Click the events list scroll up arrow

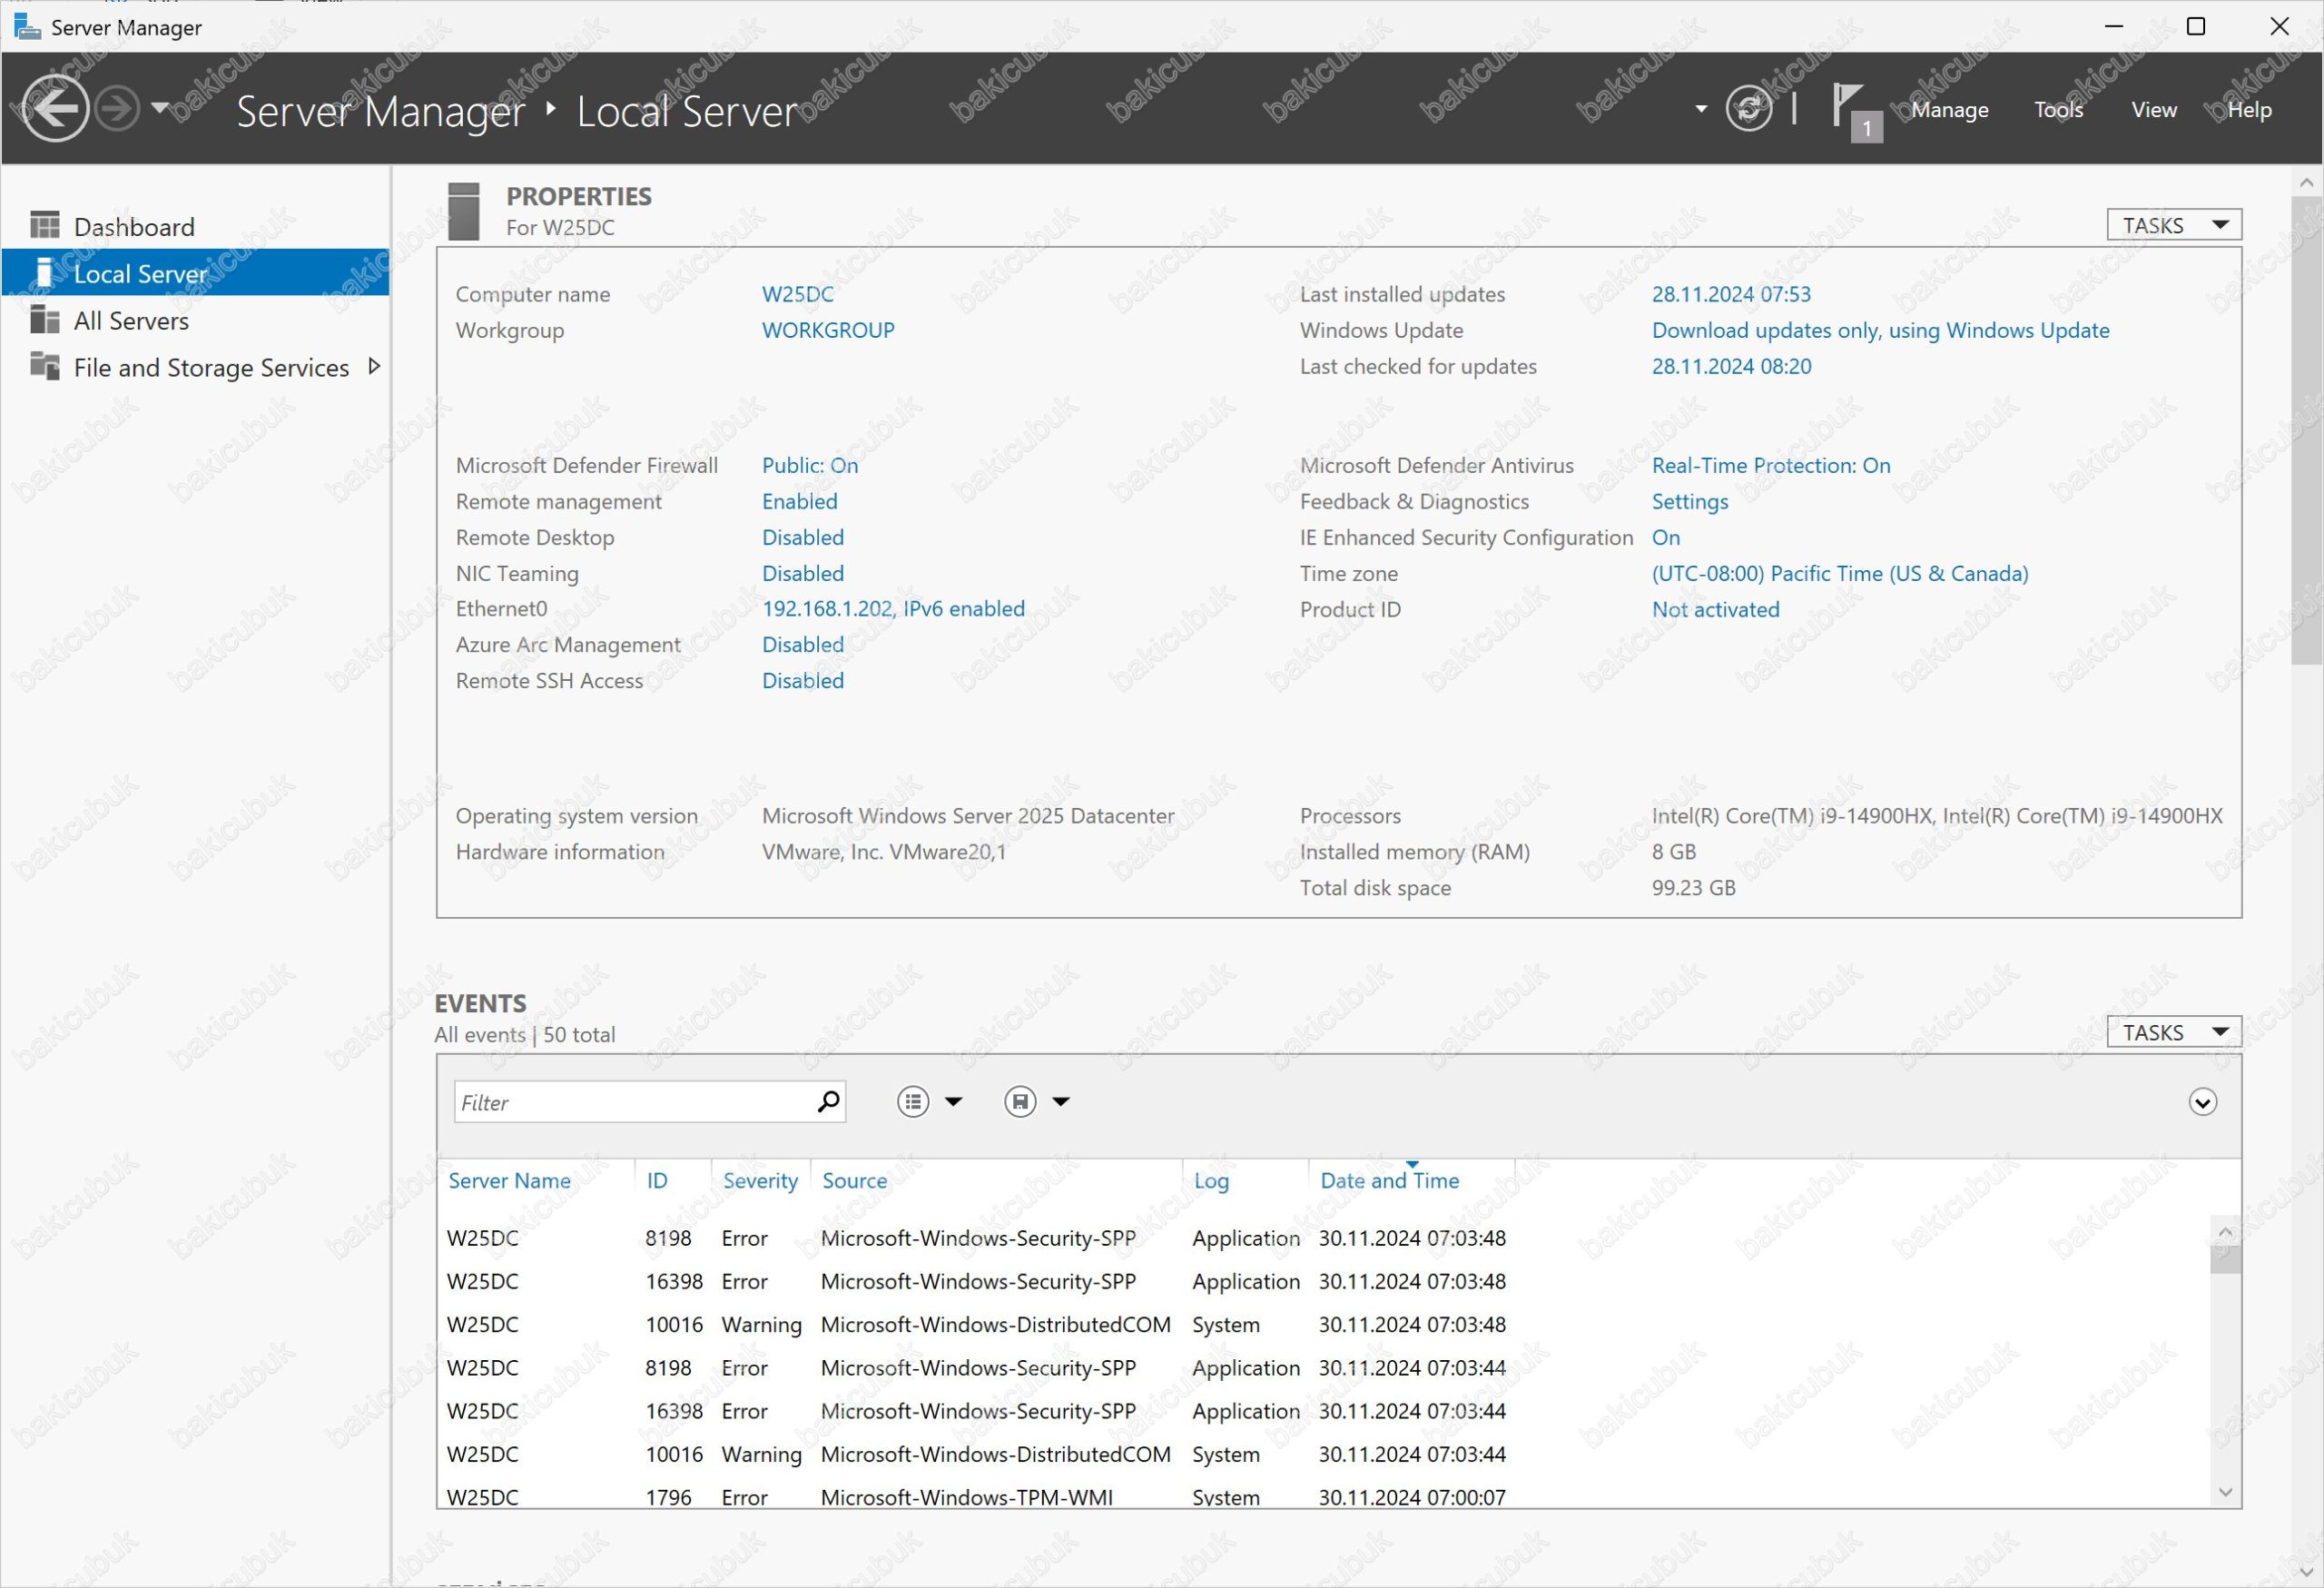pos(2225,1232)
